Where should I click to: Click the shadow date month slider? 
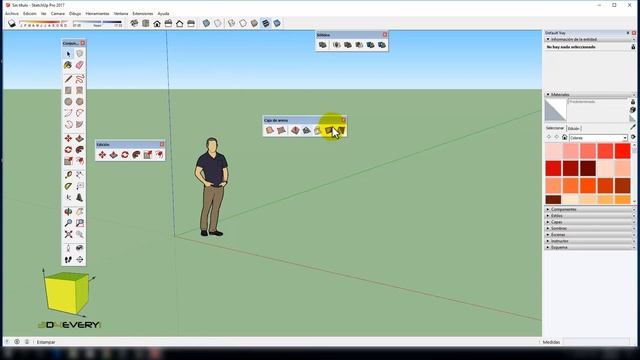point(43,23)
